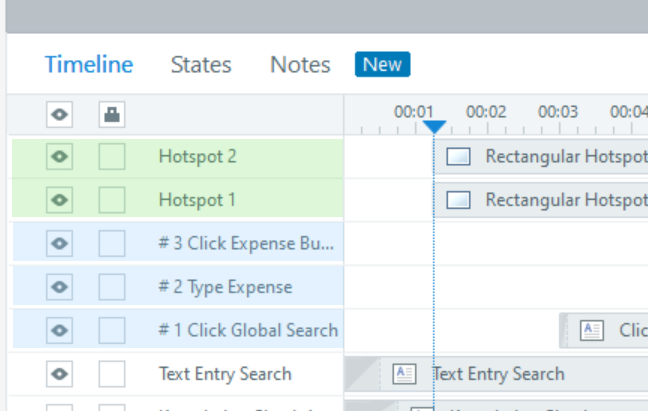Toggle visibility of # 3 Click Expense layer

pyautogui.click(x=60, y=244)
